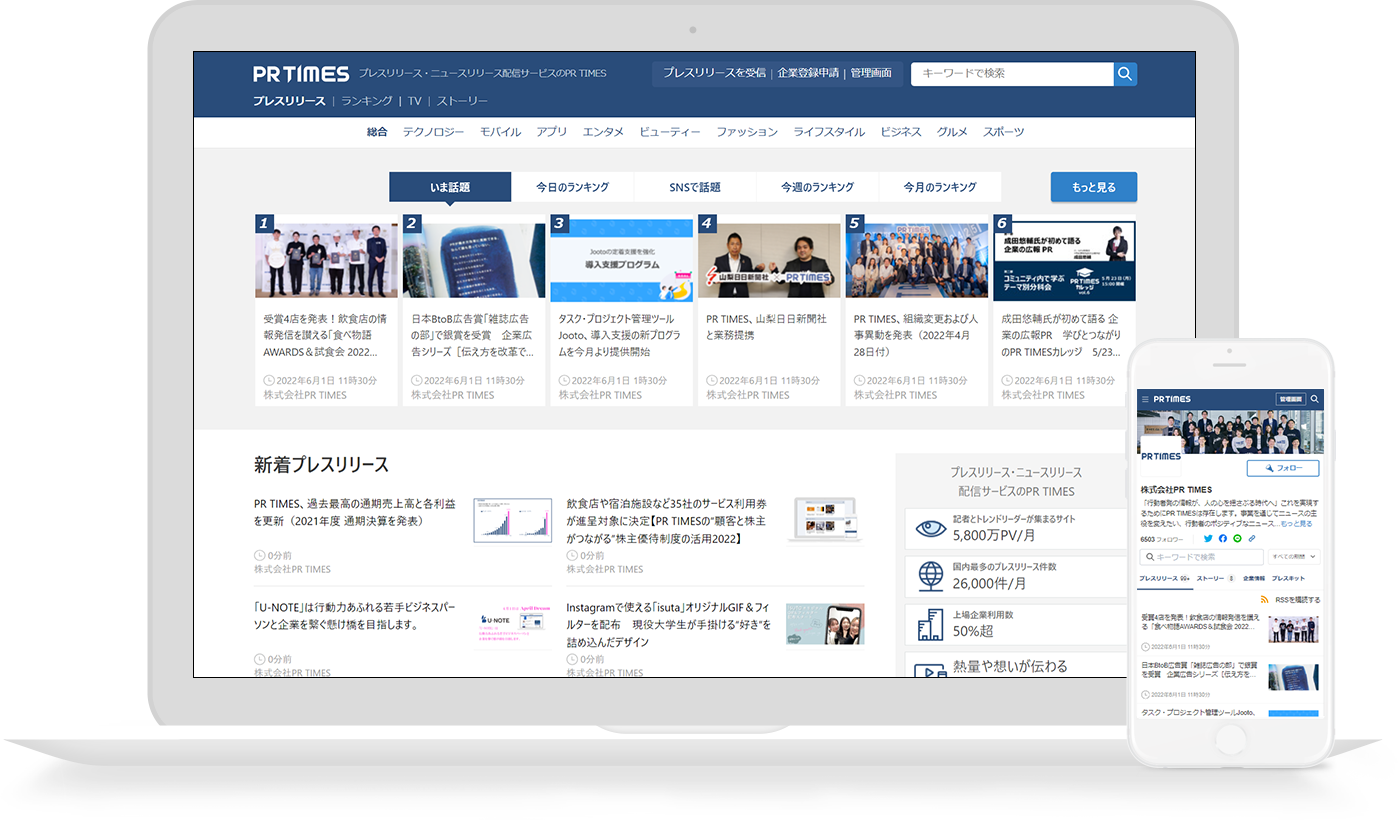Screen dimensions: 1398x820
Task: Click the PR TIMES logo in the laptop header
Action: [301, 74]
